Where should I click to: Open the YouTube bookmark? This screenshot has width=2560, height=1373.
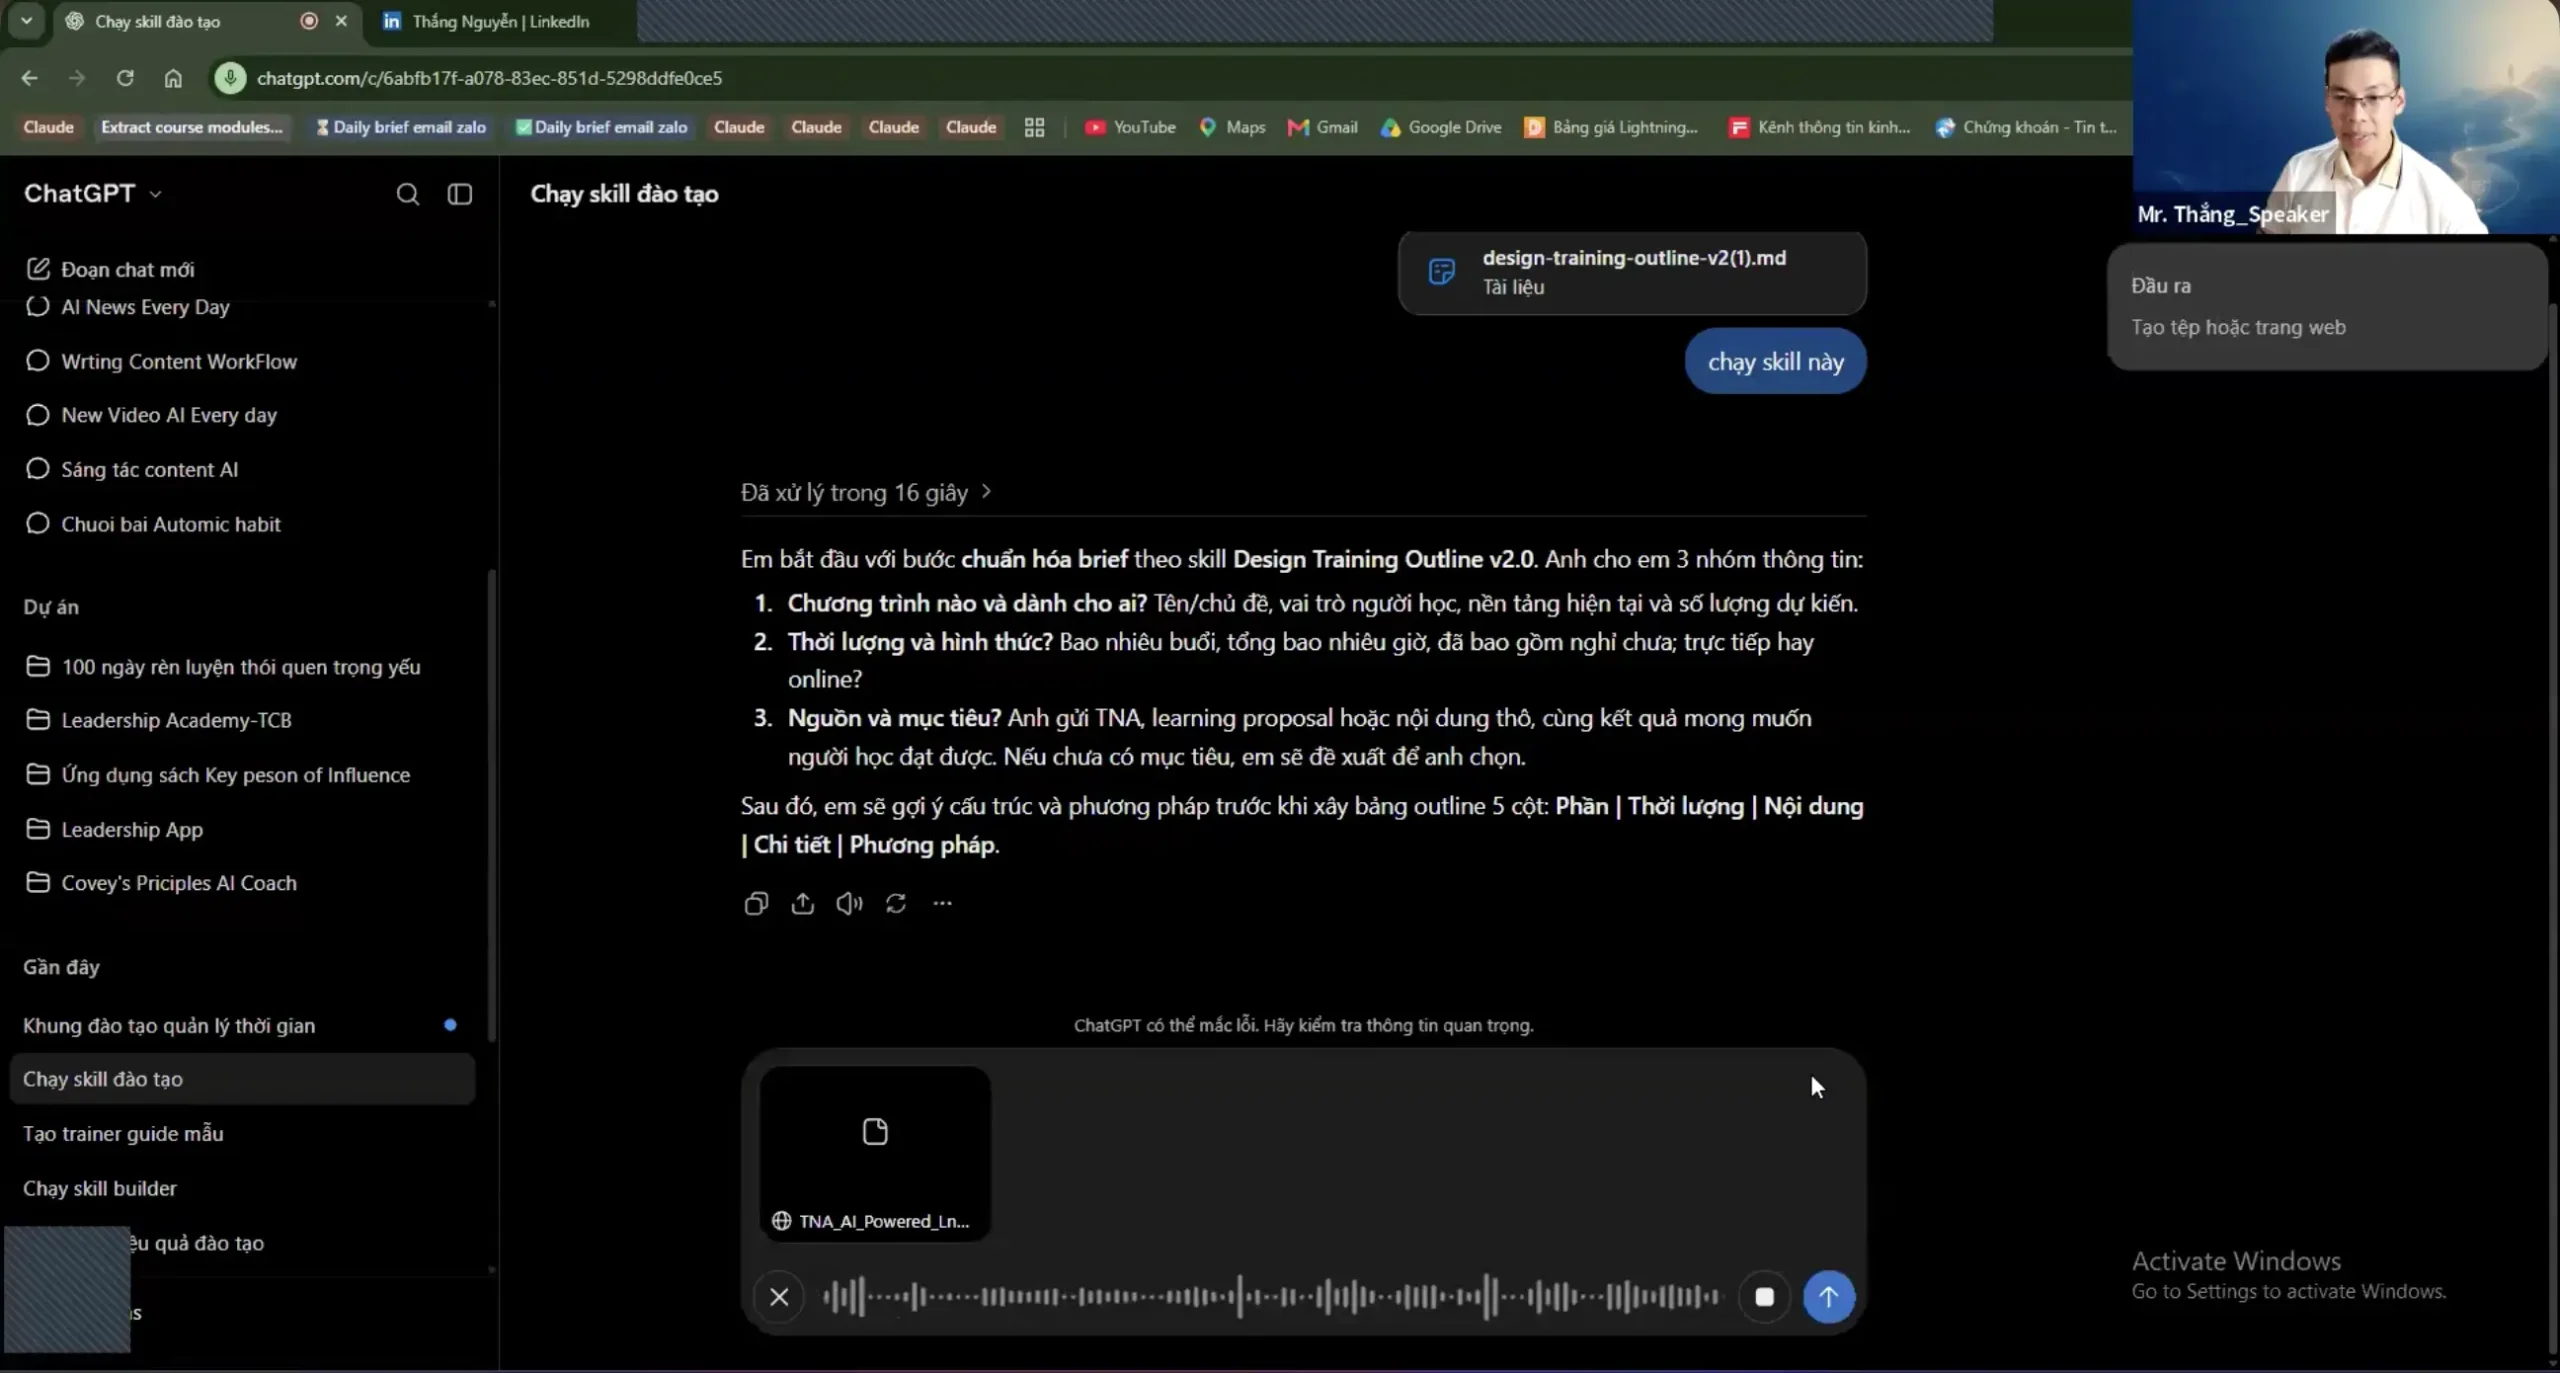click(1131, 127)
